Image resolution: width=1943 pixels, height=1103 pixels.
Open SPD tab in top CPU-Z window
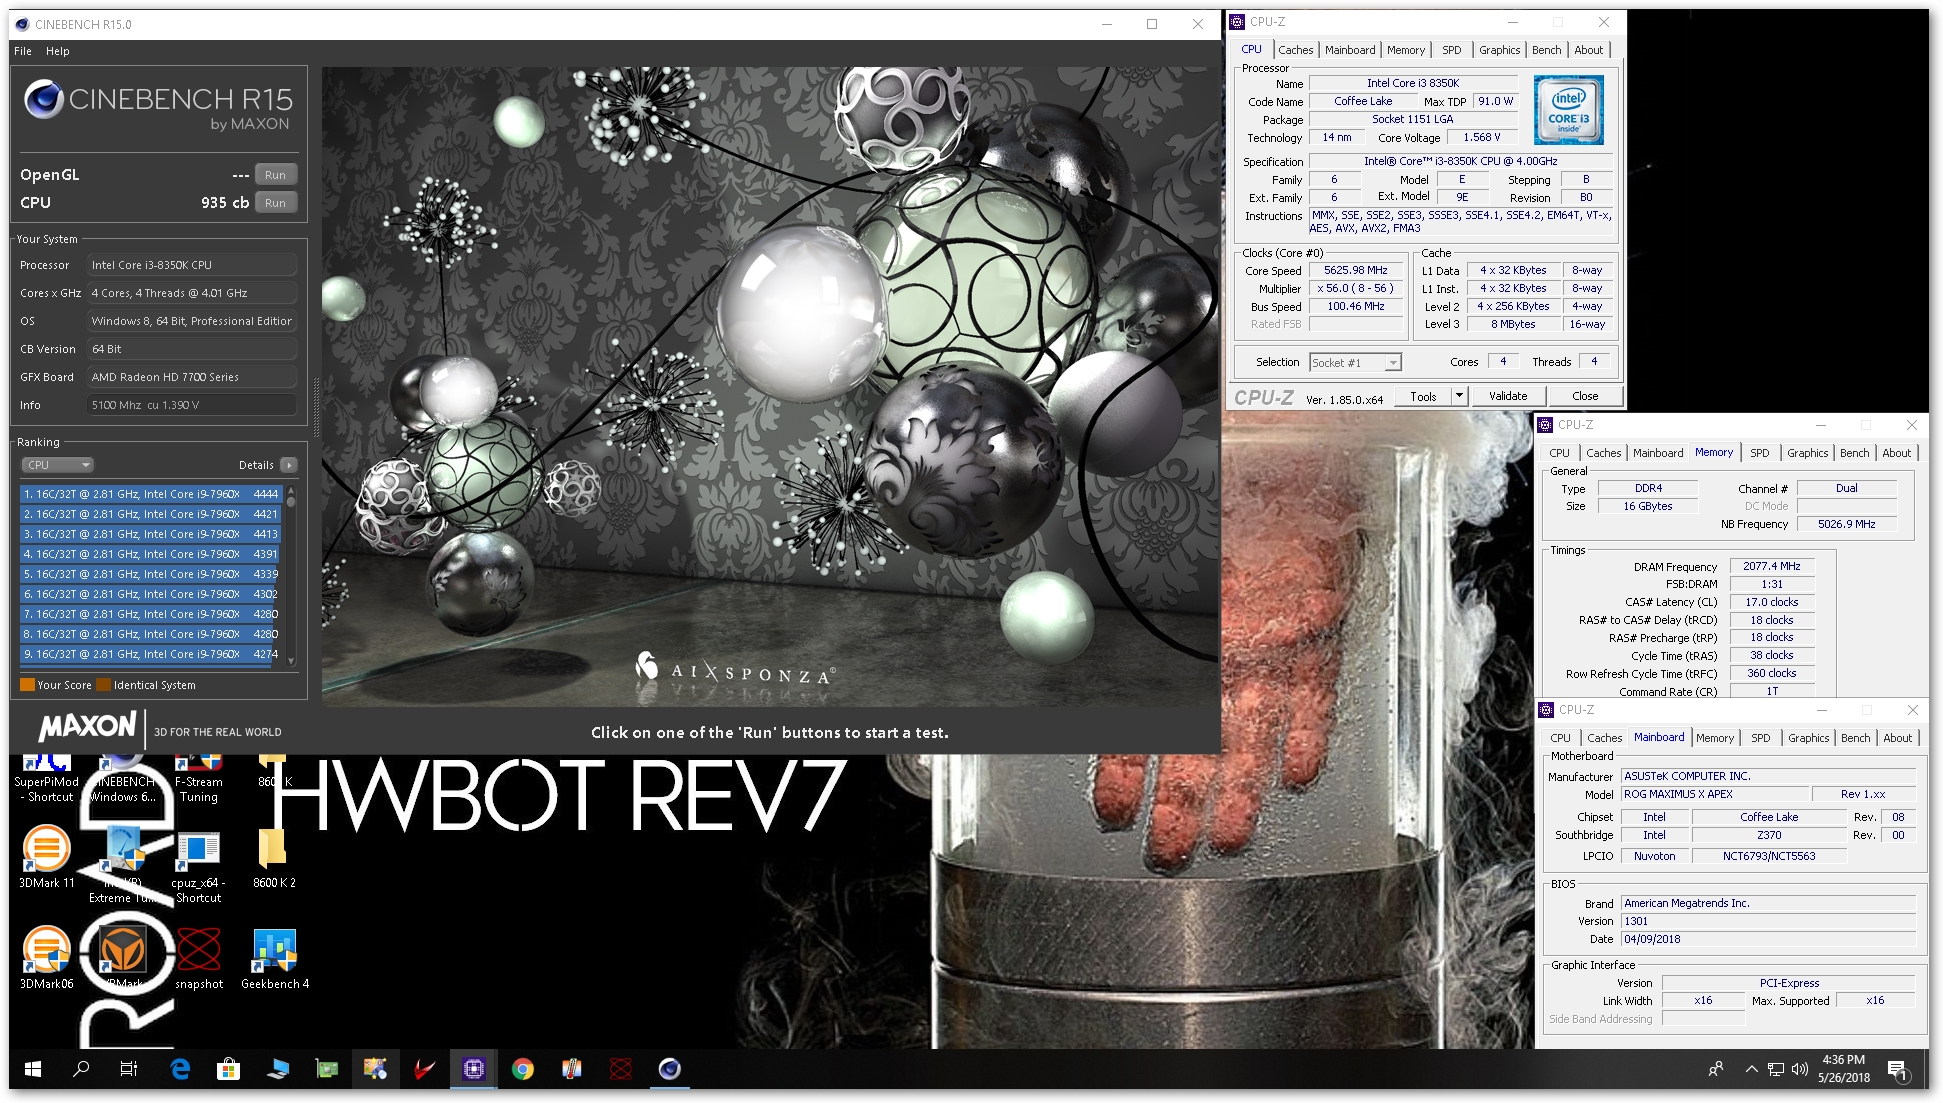click(1451, 50)
